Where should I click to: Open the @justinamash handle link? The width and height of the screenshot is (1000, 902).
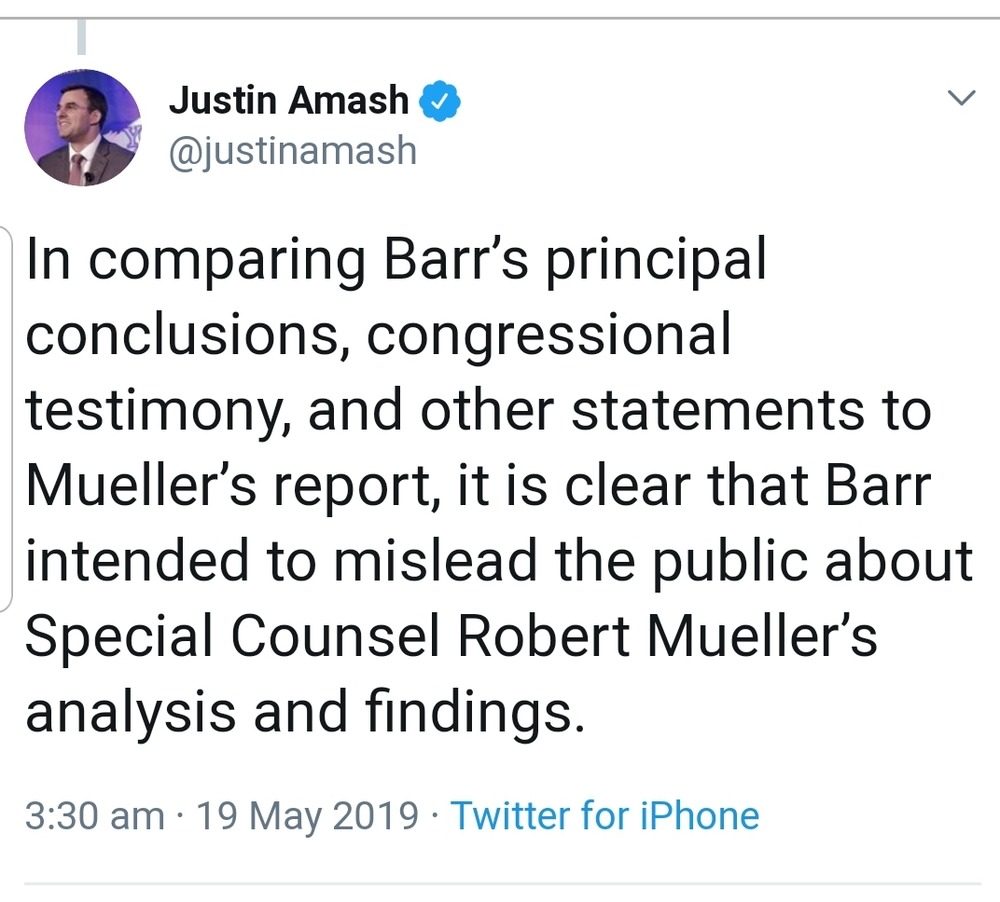pos(292,151)
